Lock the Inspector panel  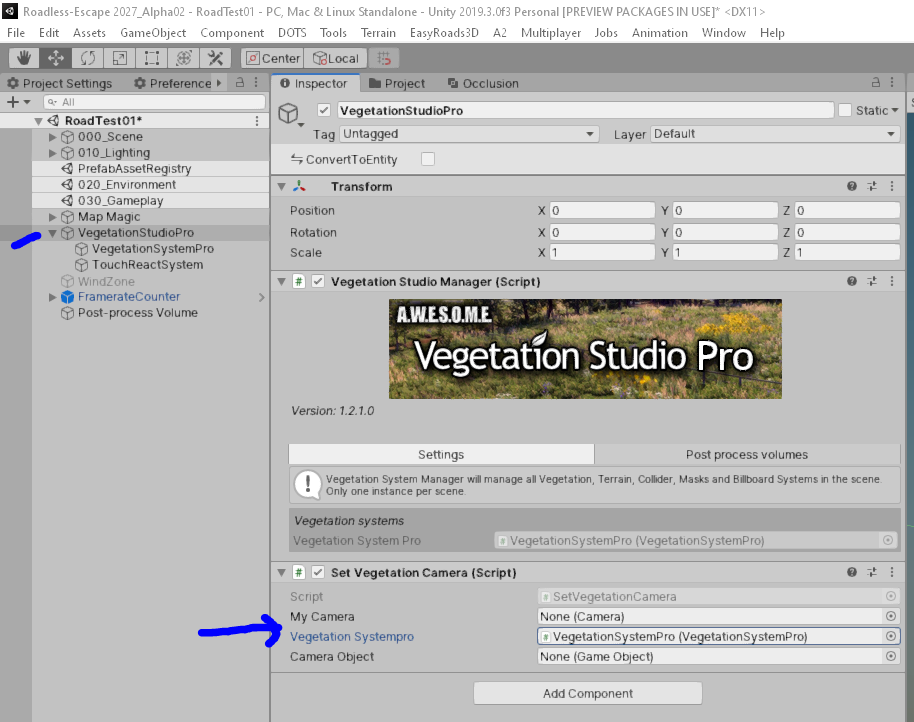coord(876,83)
